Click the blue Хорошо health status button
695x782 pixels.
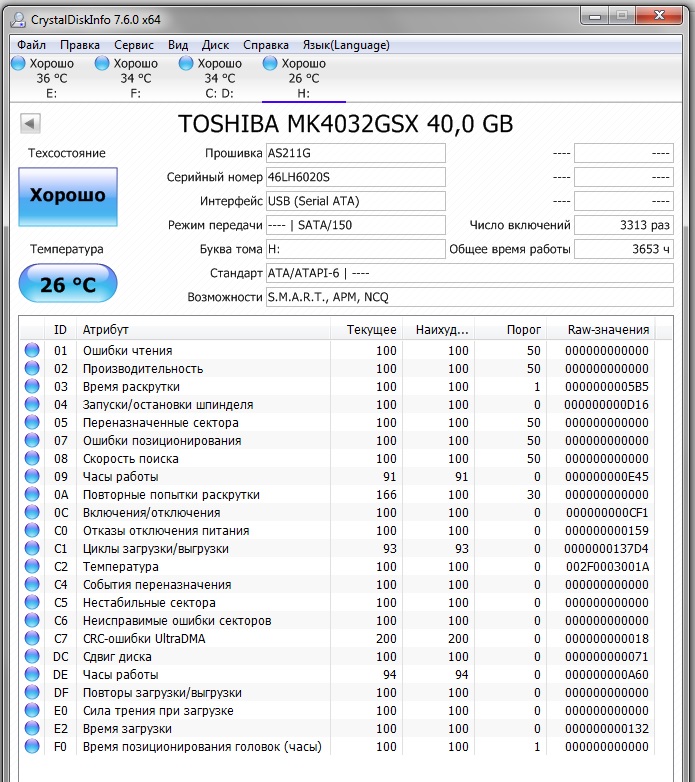tap(68, 196)
